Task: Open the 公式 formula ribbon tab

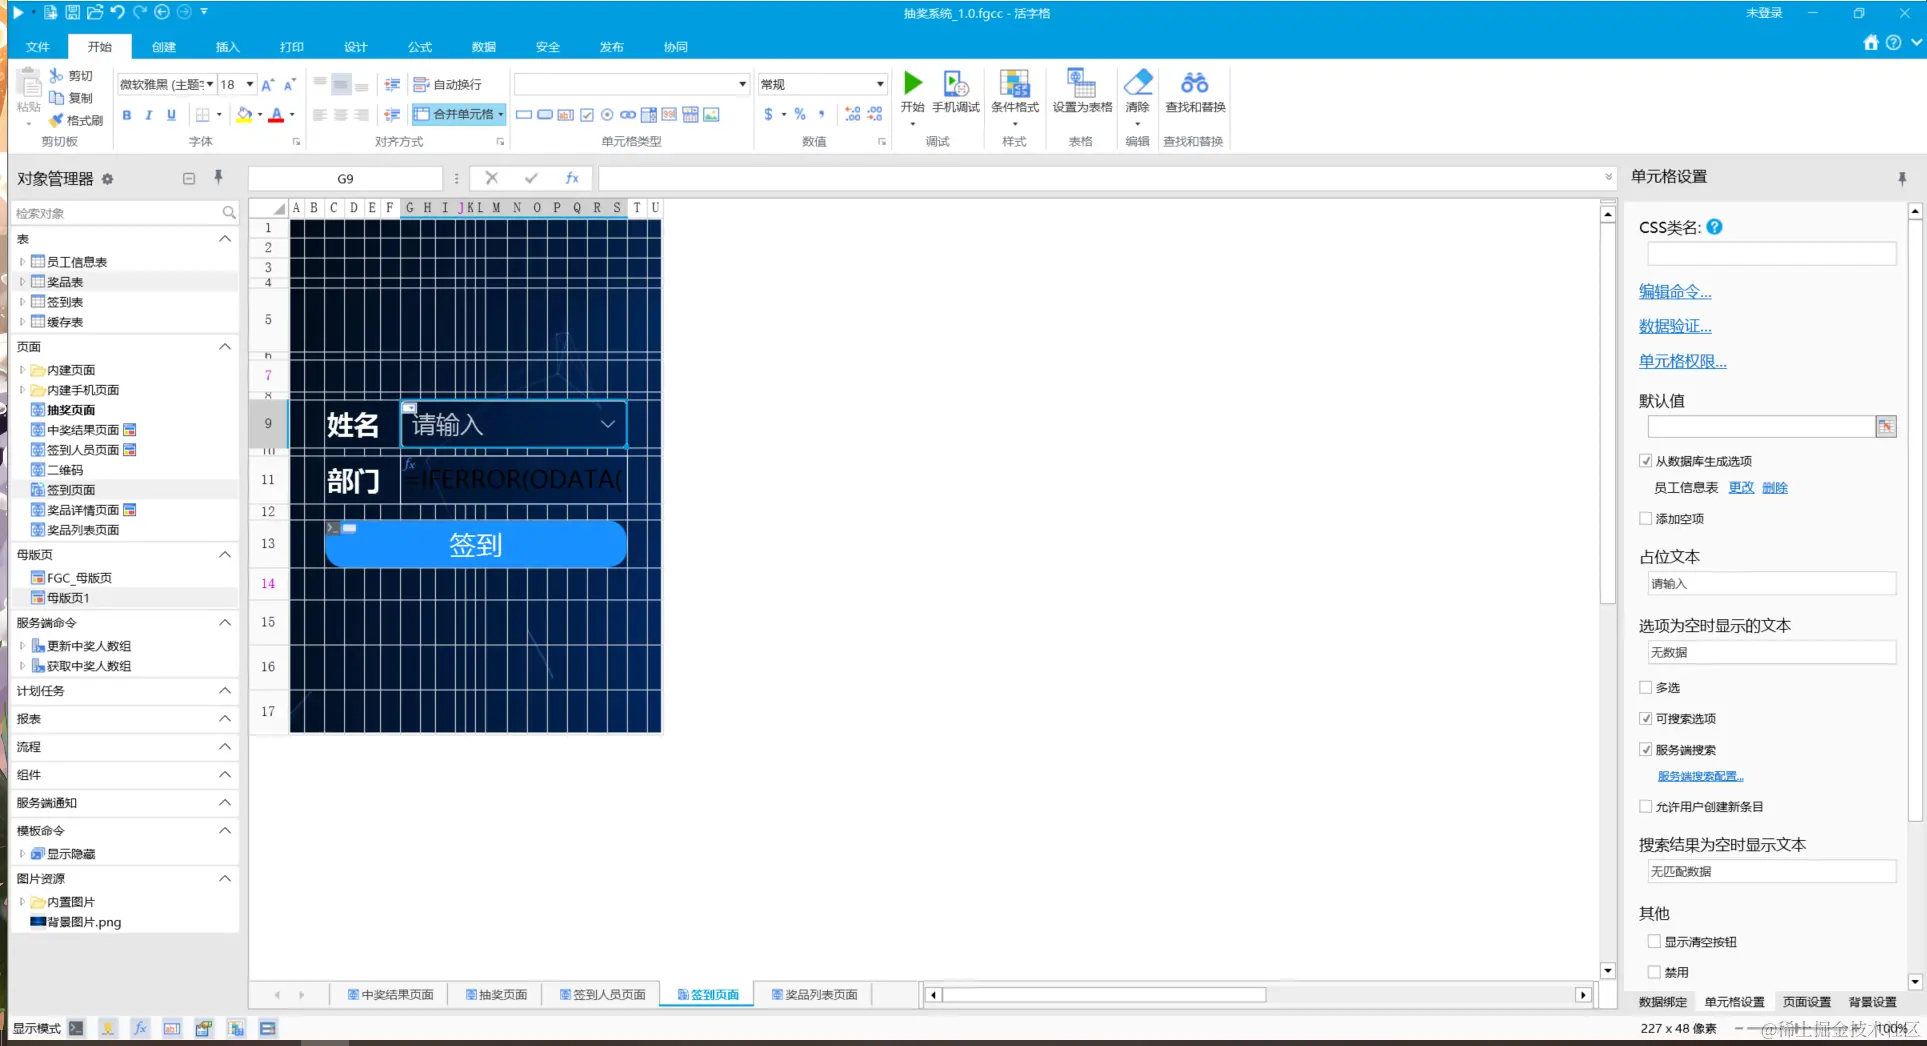Action: pyautogui.click(x=420, y=47)
